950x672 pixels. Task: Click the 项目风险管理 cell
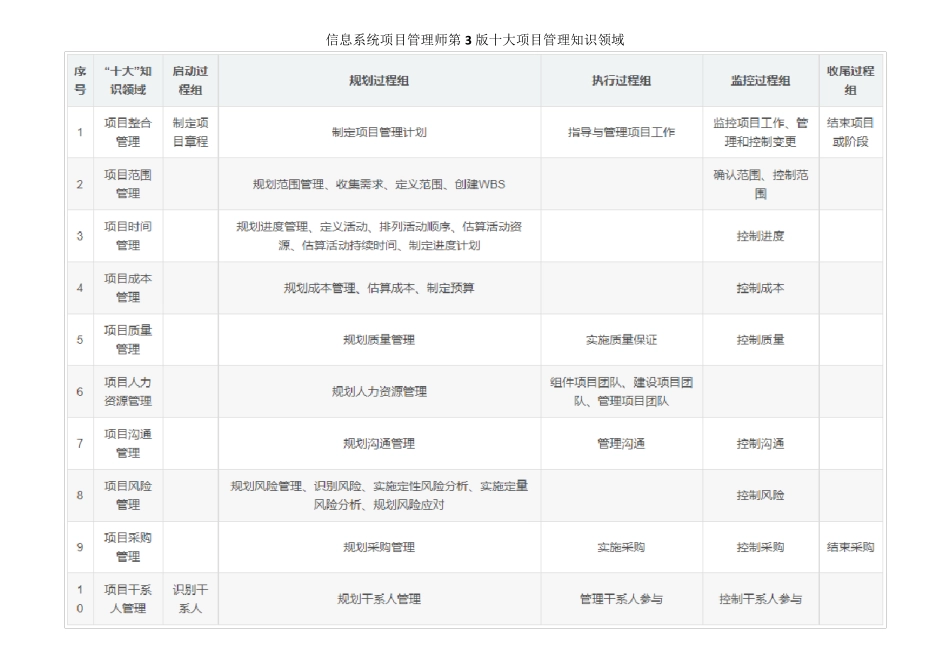(x=128, y=495)
